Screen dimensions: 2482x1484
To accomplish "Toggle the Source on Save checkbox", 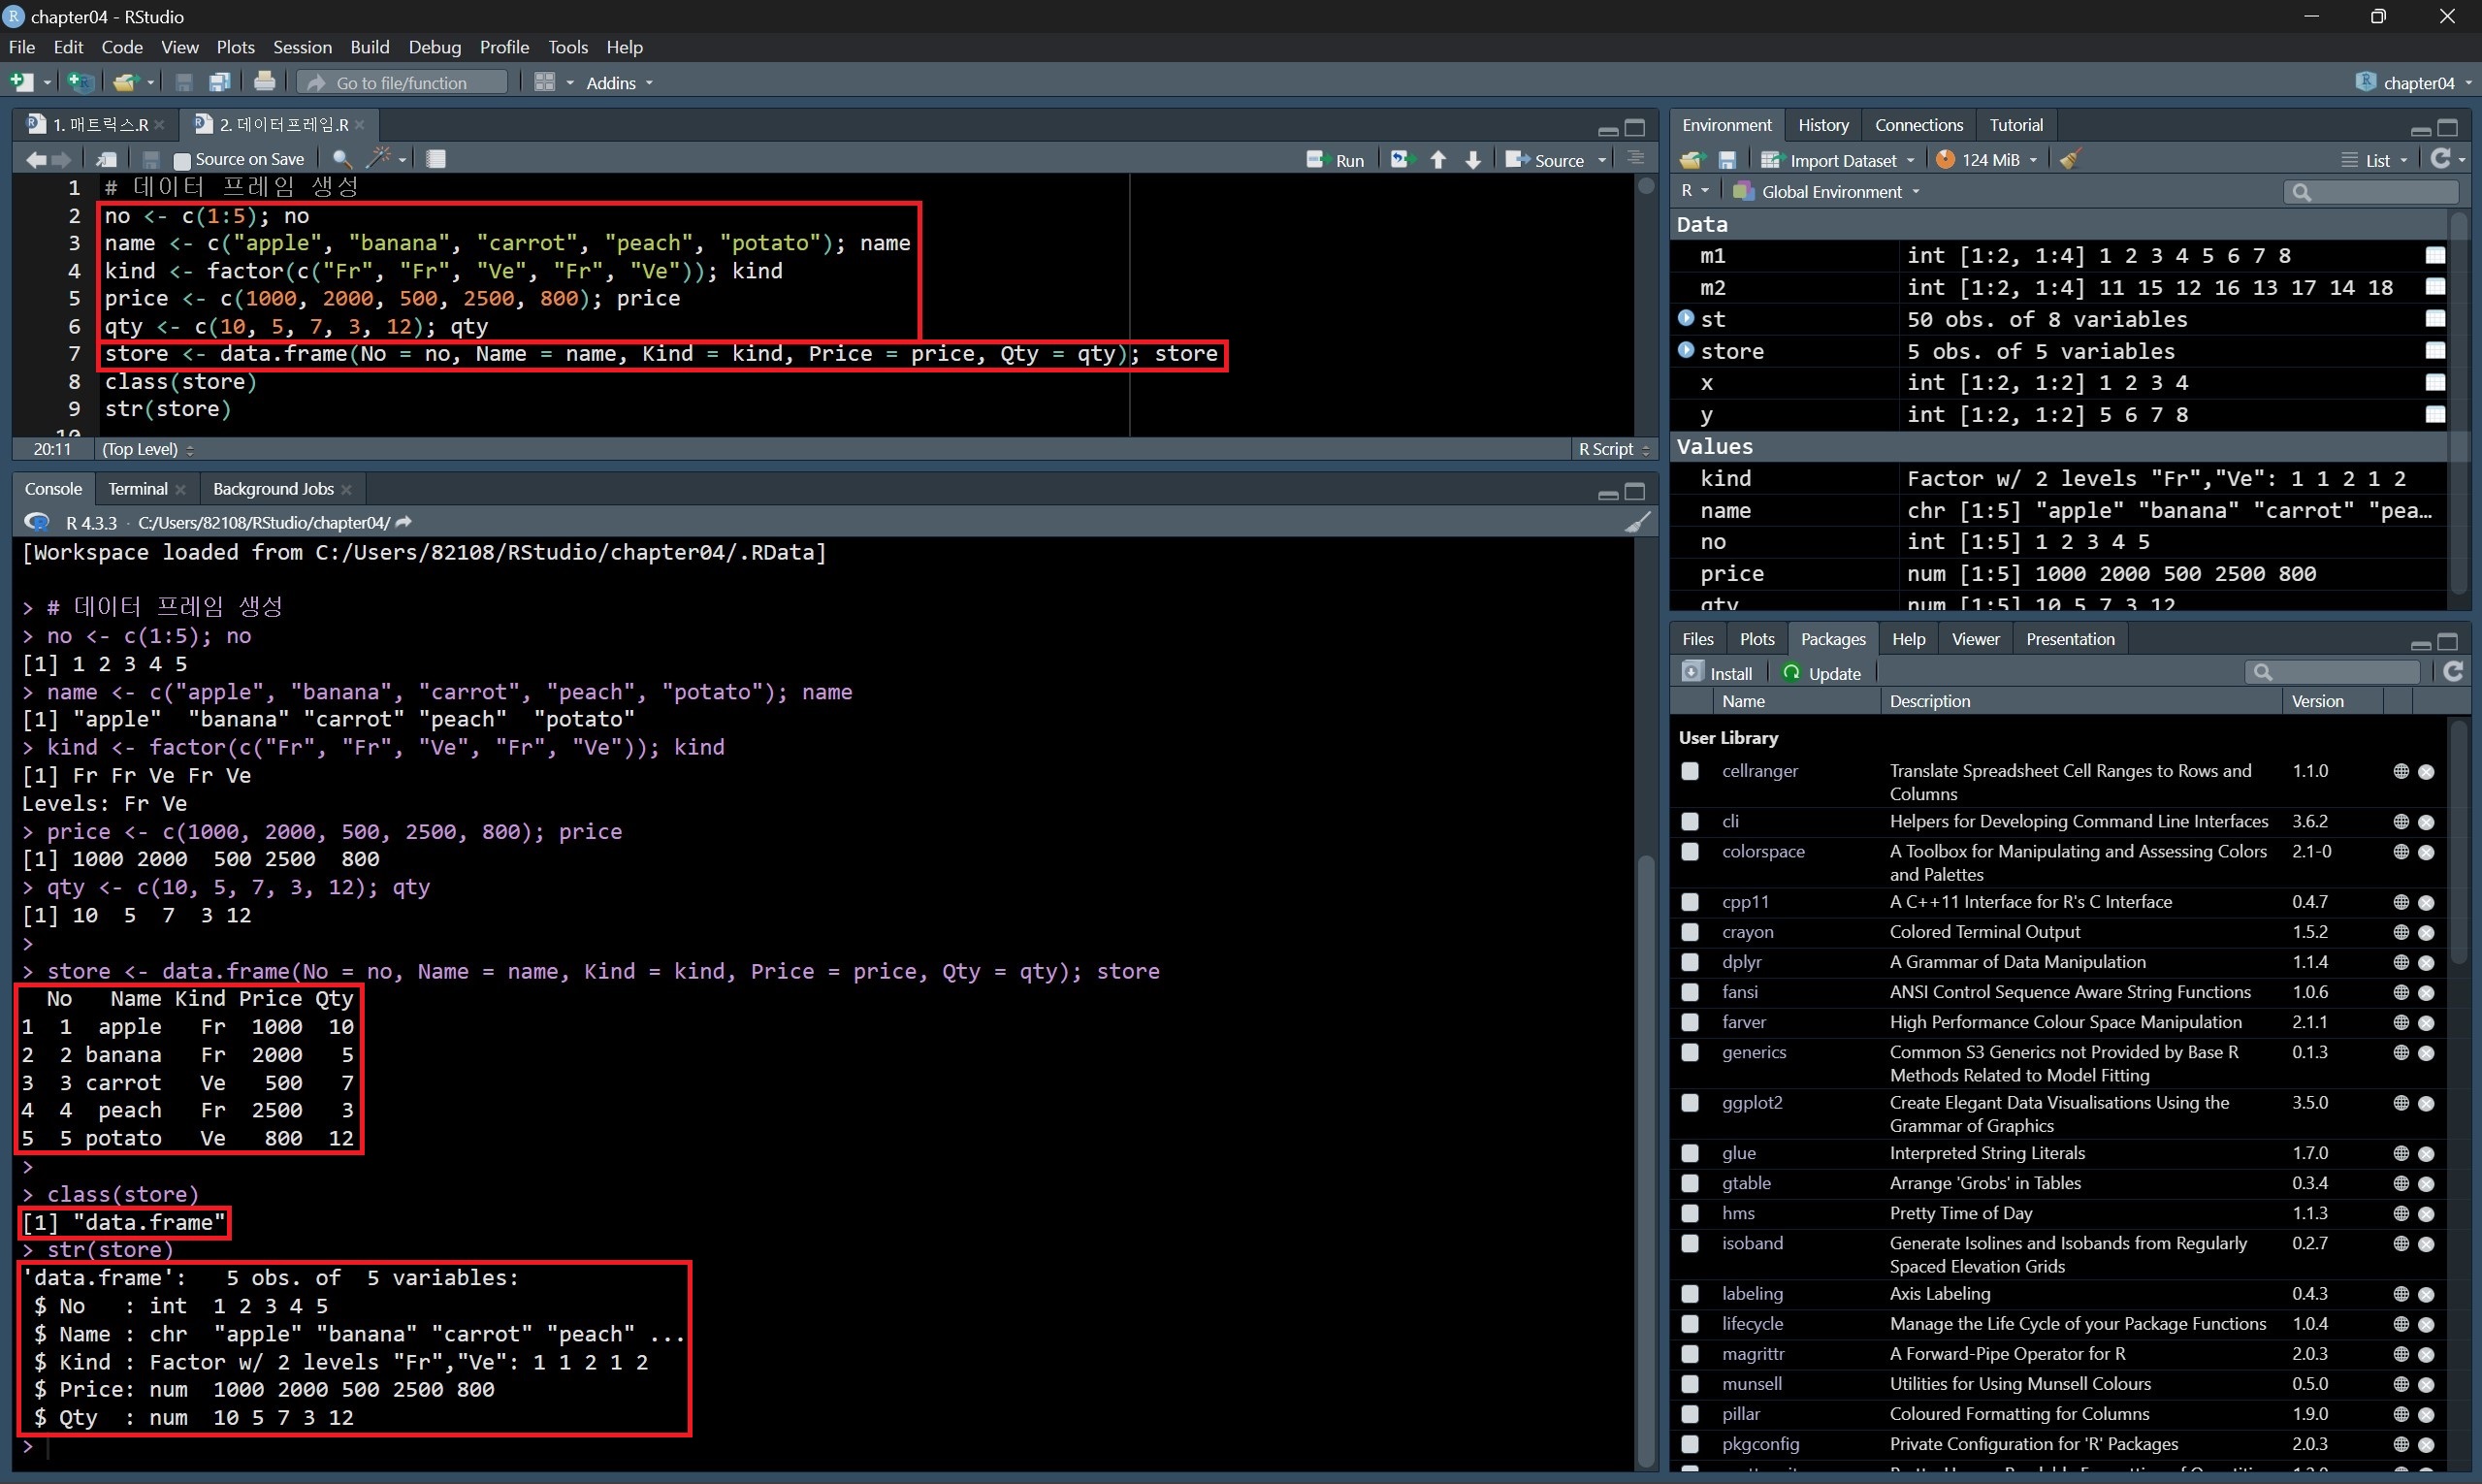I will 182,160.
